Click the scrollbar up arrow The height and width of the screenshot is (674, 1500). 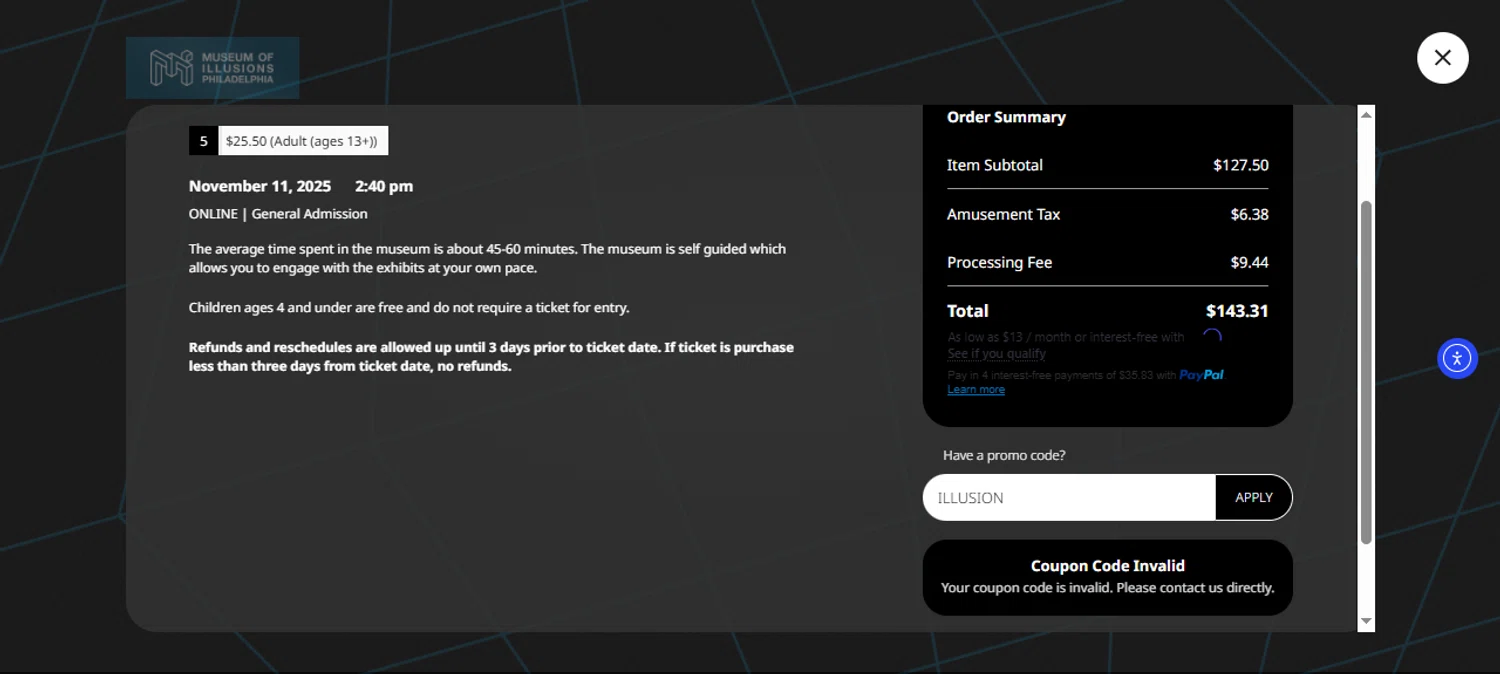pyautogui.click(x=1366, y=115)
